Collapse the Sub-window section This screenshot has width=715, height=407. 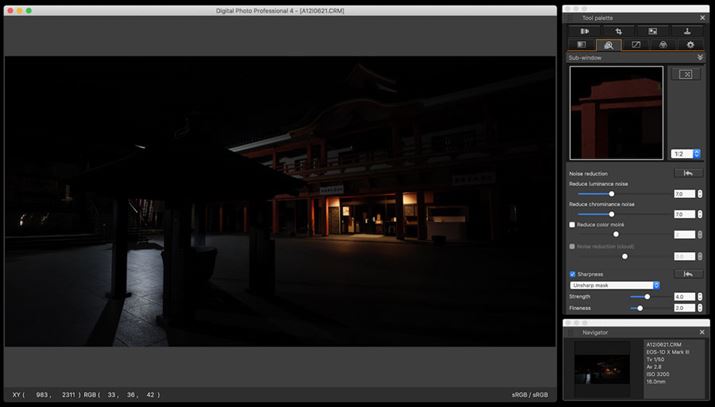[x=700, y=58]
